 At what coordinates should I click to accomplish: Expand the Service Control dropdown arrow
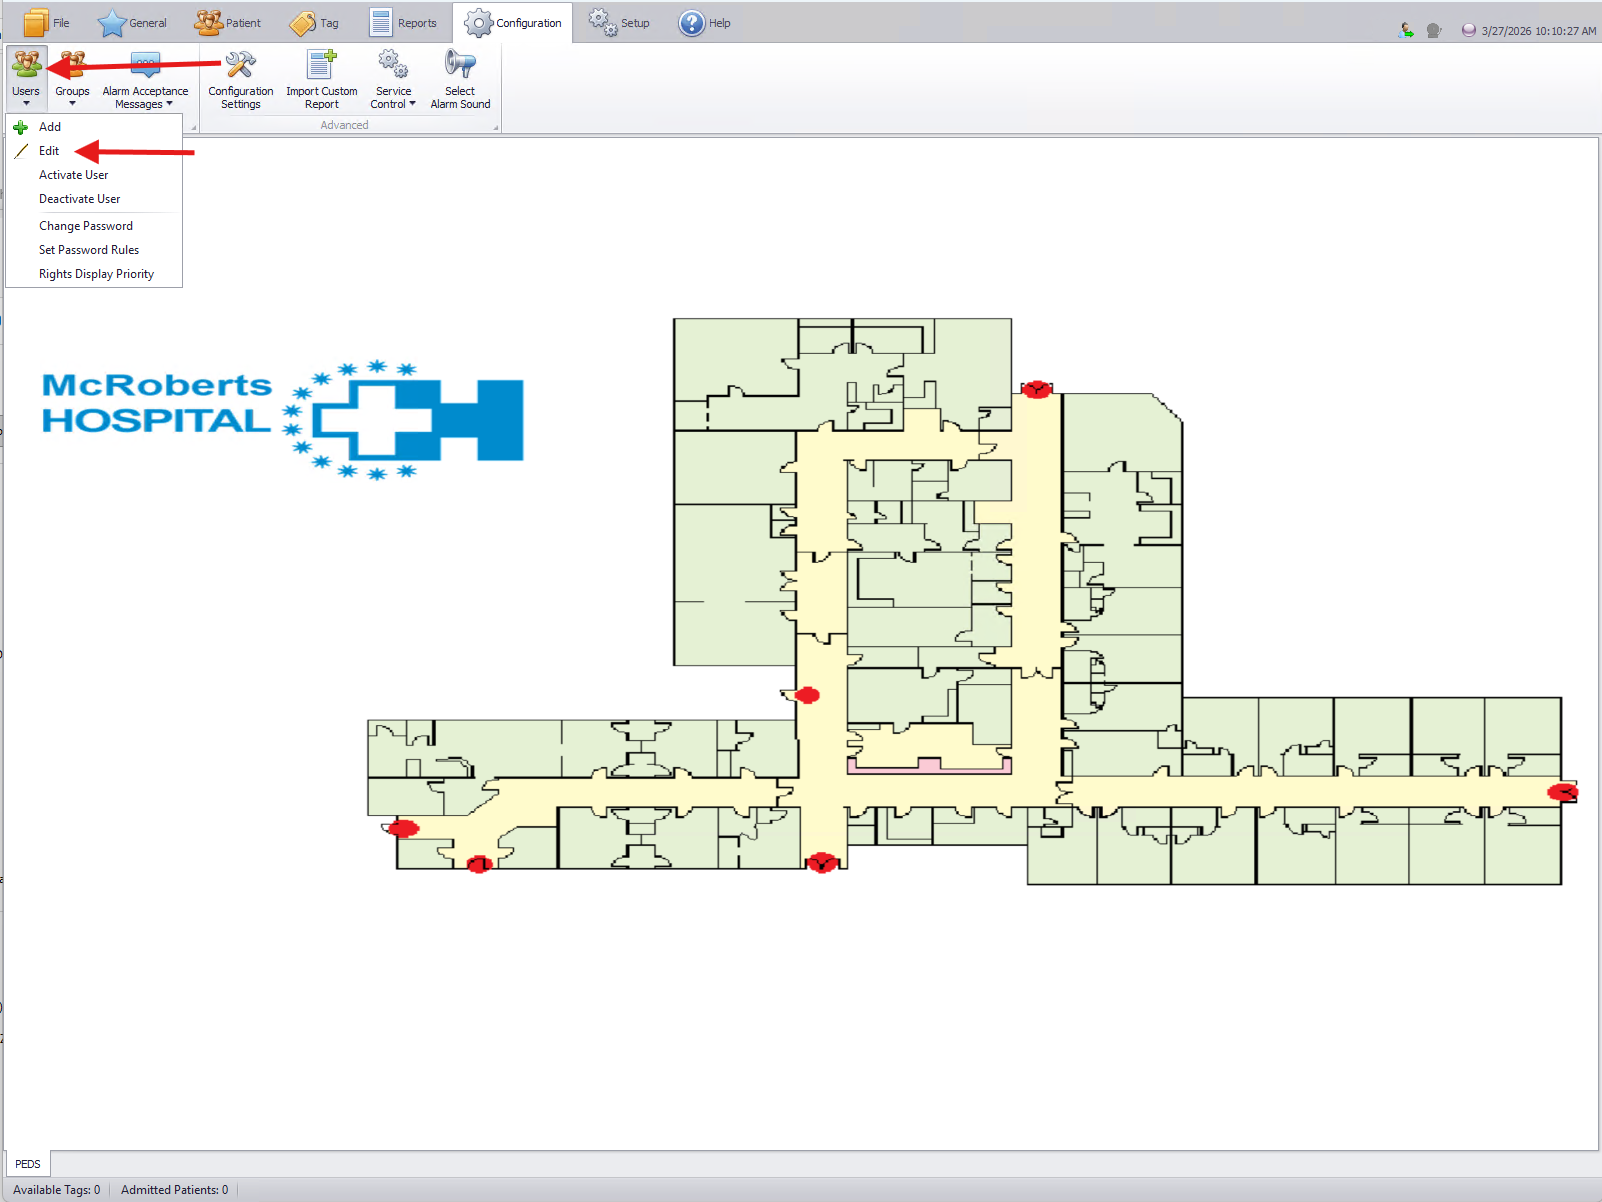[x=412, y=104]
